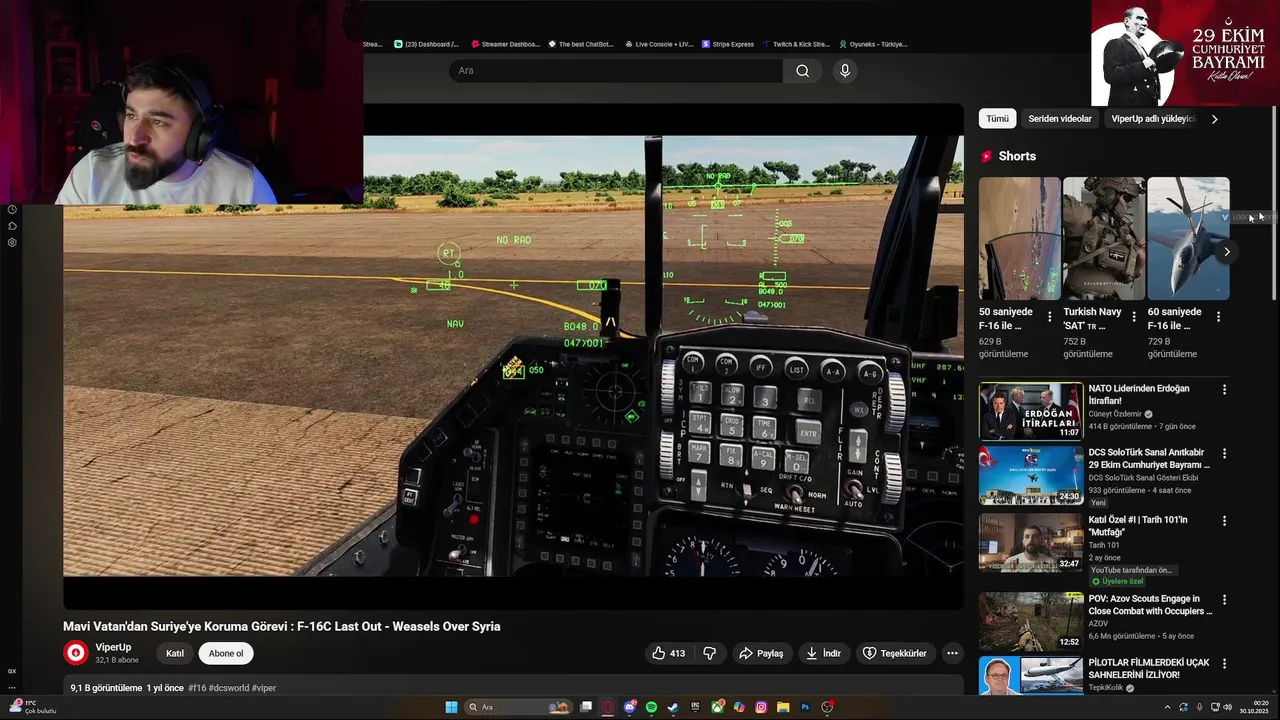Open the Xbox app from the taskbar
The width and height of the screenshot is (1280, 720).
(x=718, y=707)
